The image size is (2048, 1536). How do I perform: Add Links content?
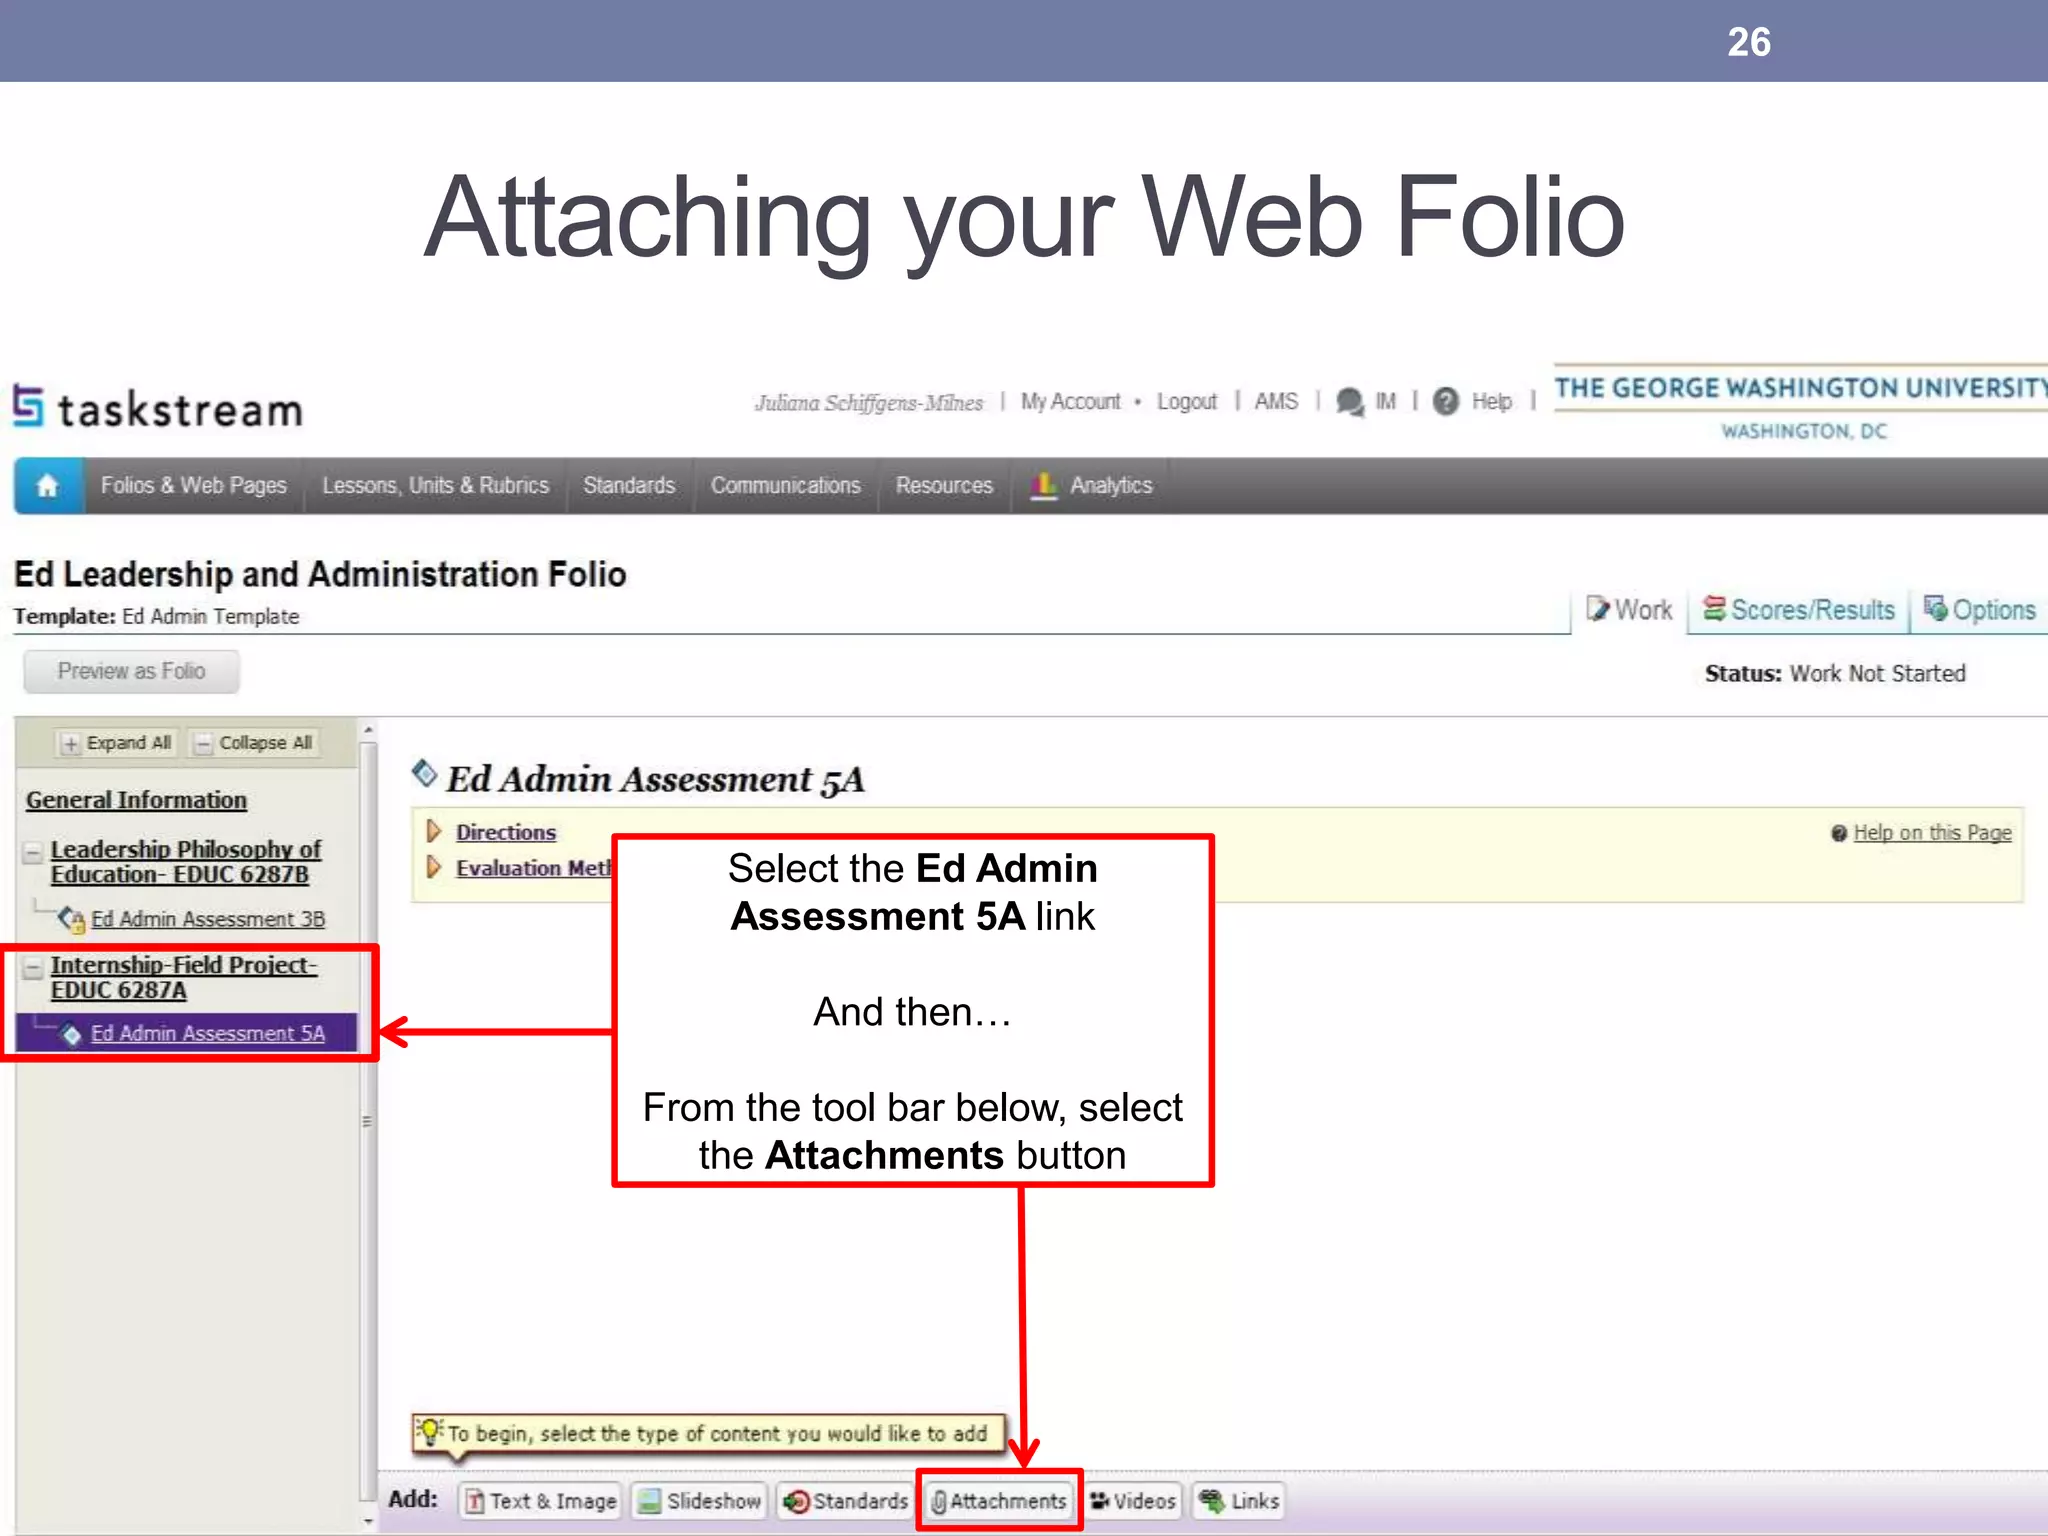pos(1239,1502)
